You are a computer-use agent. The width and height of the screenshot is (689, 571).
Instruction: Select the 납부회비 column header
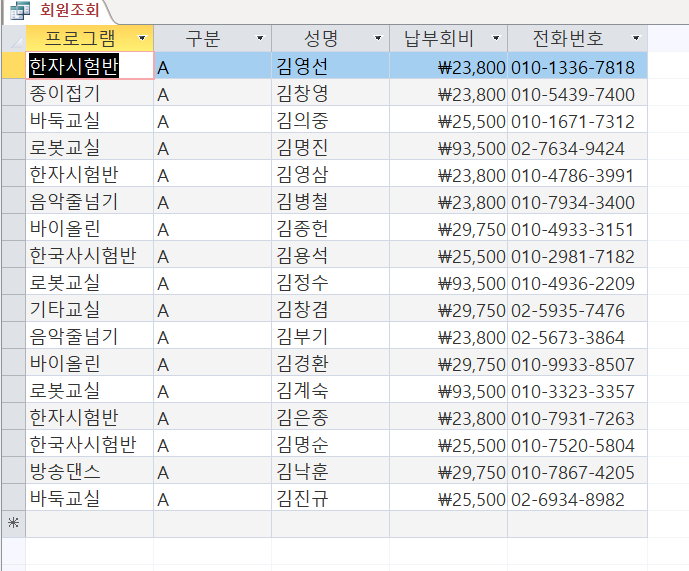[x=439, y=39]
